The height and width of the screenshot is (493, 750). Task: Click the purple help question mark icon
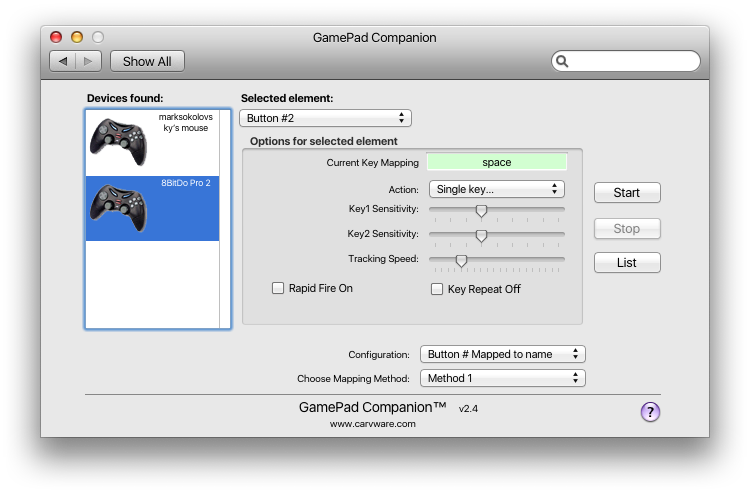pos(650,412)
